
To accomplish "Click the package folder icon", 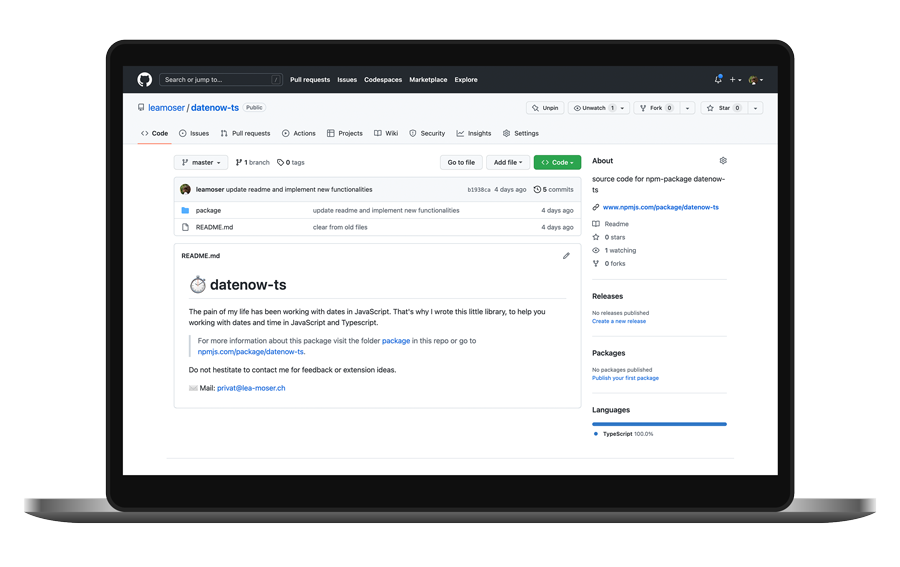I will (185, 211).
